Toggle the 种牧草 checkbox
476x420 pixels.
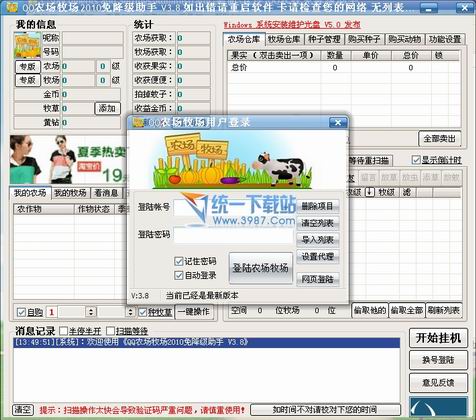(x=143, y=312)
